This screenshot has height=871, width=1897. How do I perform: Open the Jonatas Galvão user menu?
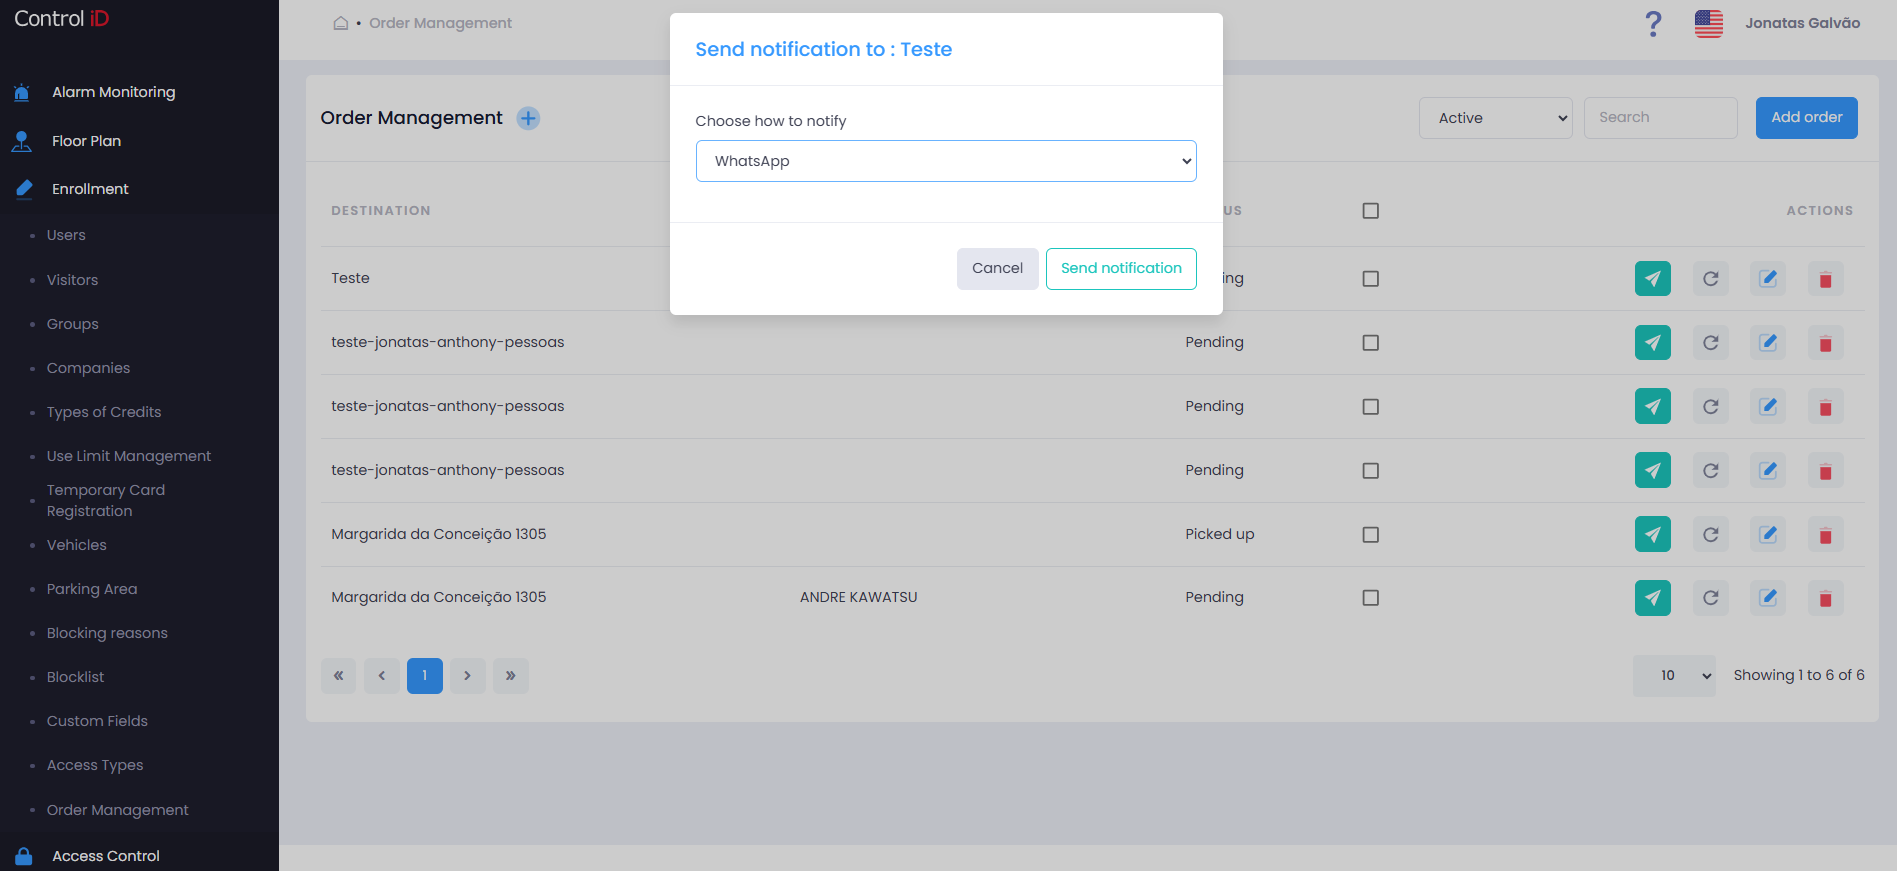coord(1802,23)
